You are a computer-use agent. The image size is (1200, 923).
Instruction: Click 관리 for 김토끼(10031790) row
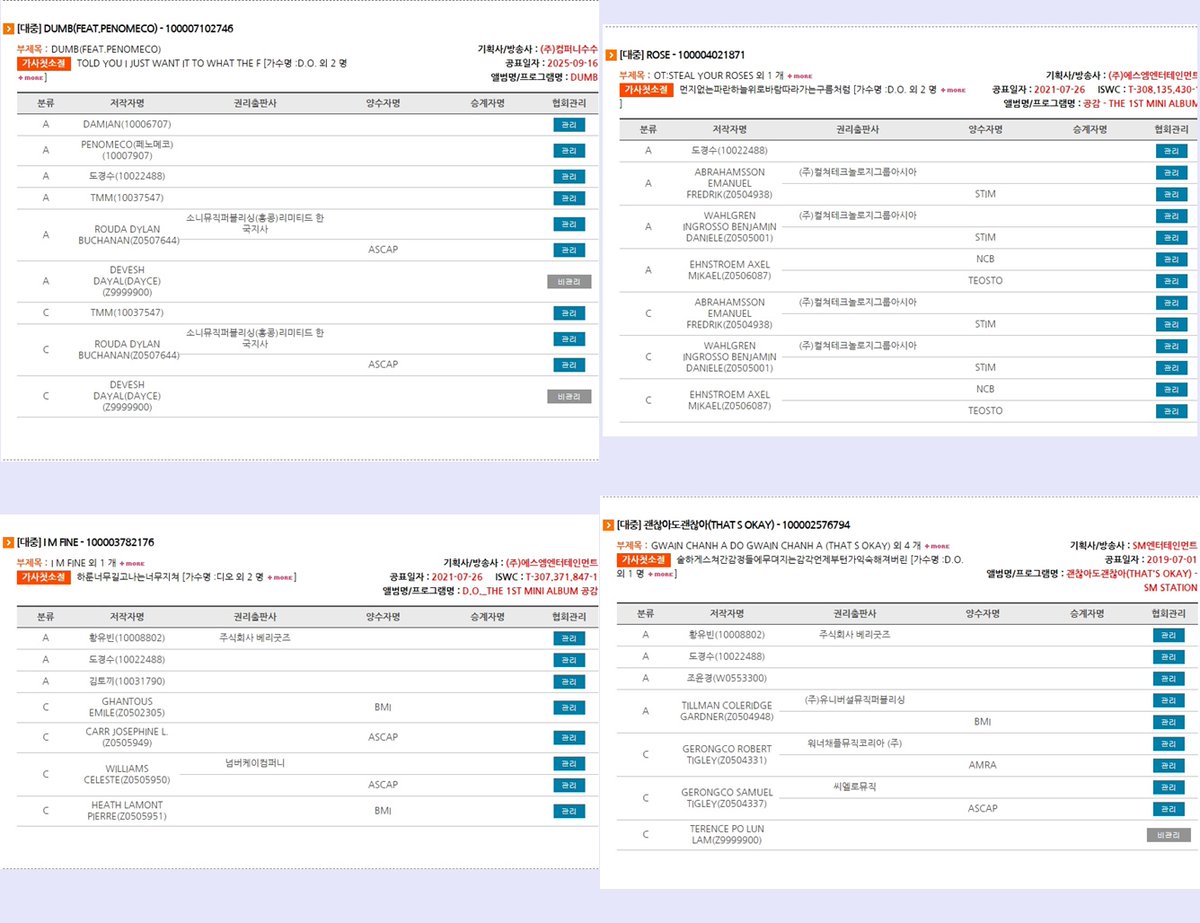click(x=569, y=682)
